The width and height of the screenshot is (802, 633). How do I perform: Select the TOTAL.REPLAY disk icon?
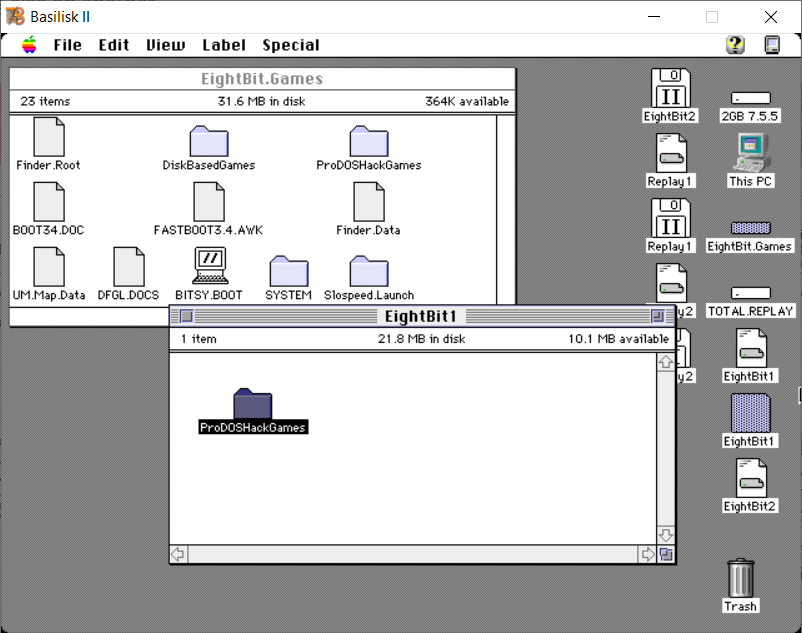pyautogui.click(x=750, y=302)
